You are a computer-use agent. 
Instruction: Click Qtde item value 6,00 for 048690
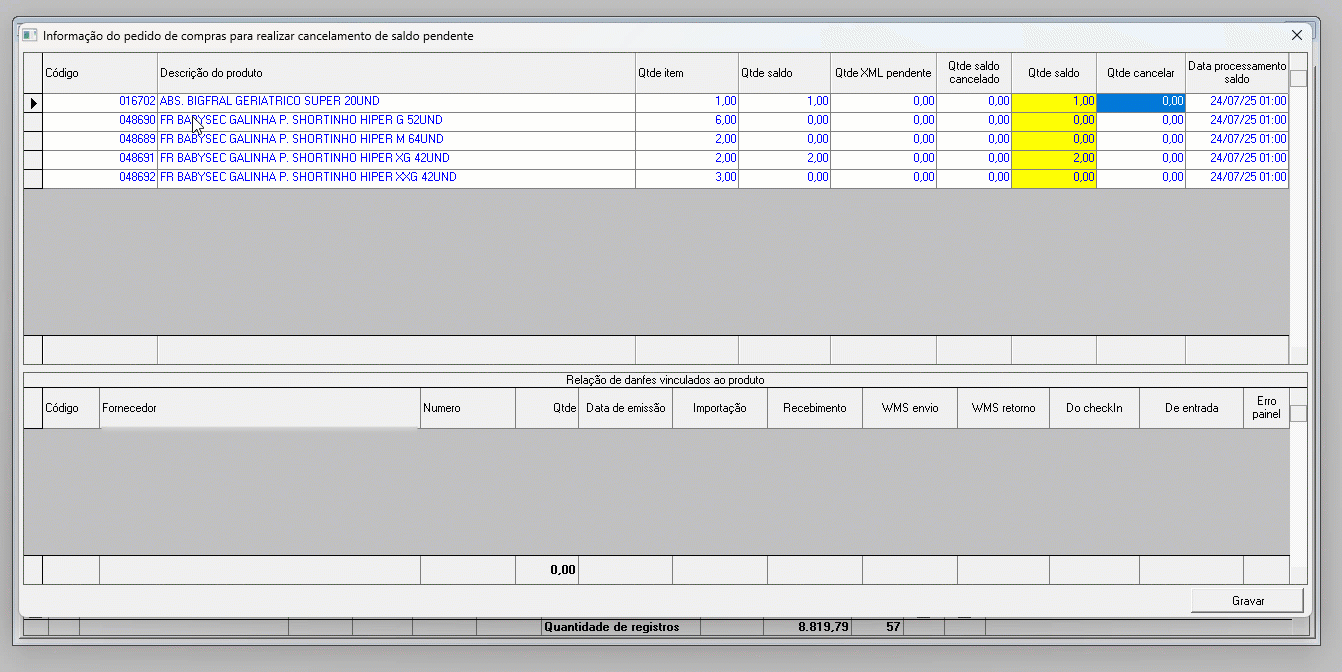(x=687, y=121)
